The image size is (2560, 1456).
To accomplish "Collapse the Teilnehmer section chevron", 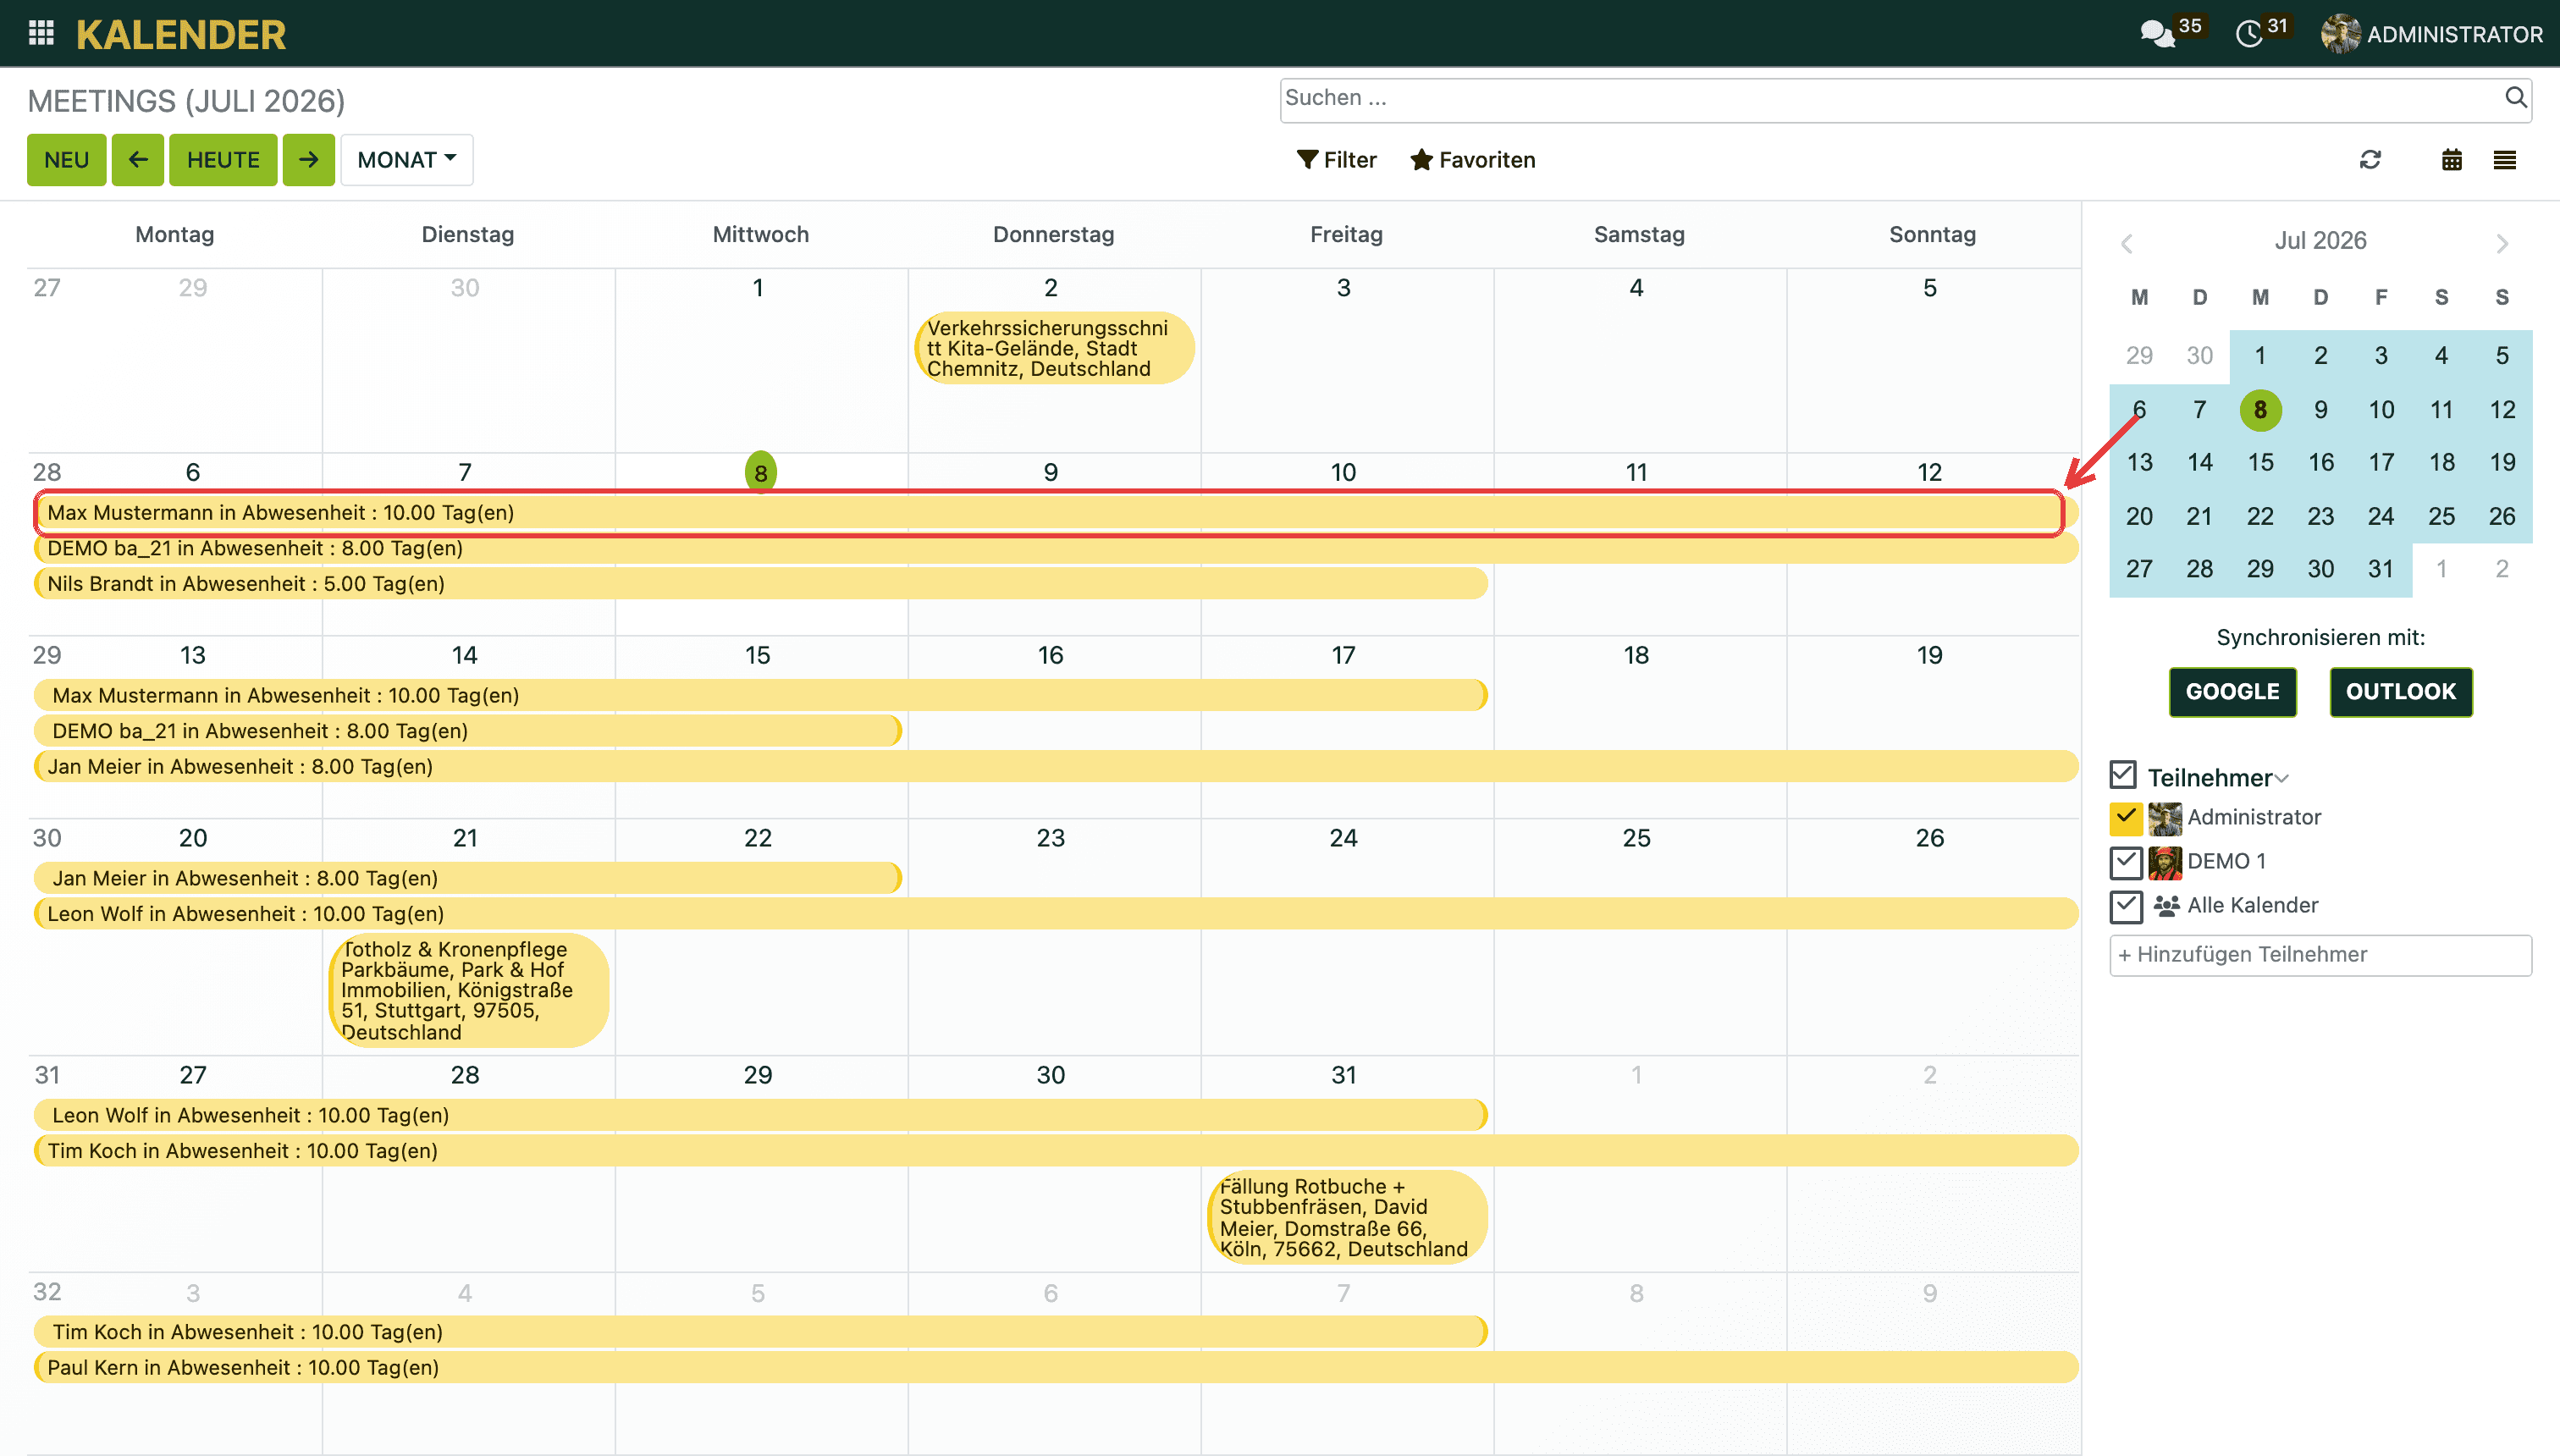I will (2282, 778).
